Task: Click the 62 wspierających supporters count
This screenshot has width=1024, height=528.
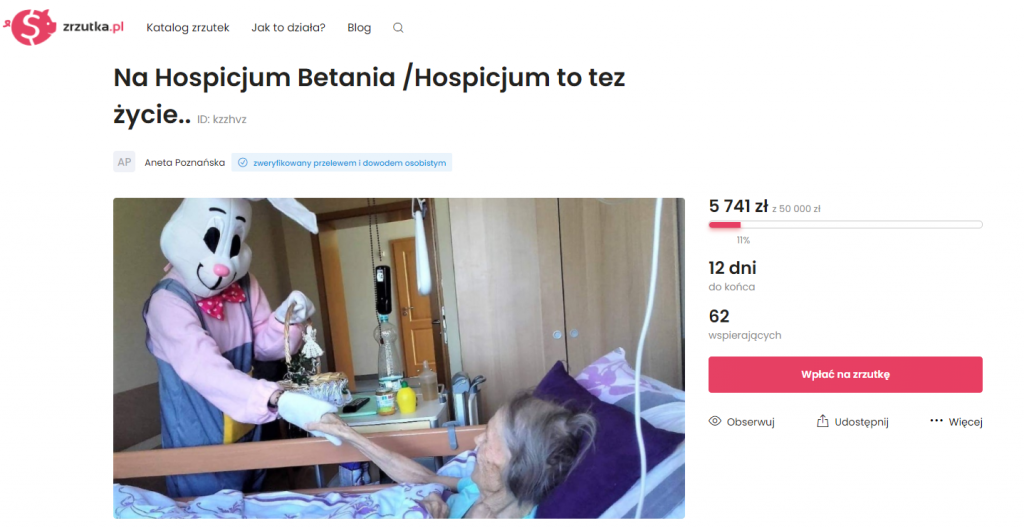Action: tap(744, 325)
